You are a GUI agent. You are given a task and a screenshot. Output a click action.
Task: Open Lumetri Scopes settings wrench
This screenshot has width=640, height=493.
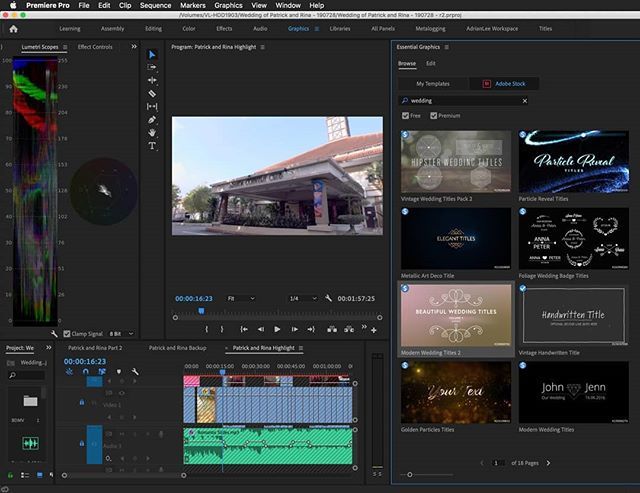click(54, 333)
